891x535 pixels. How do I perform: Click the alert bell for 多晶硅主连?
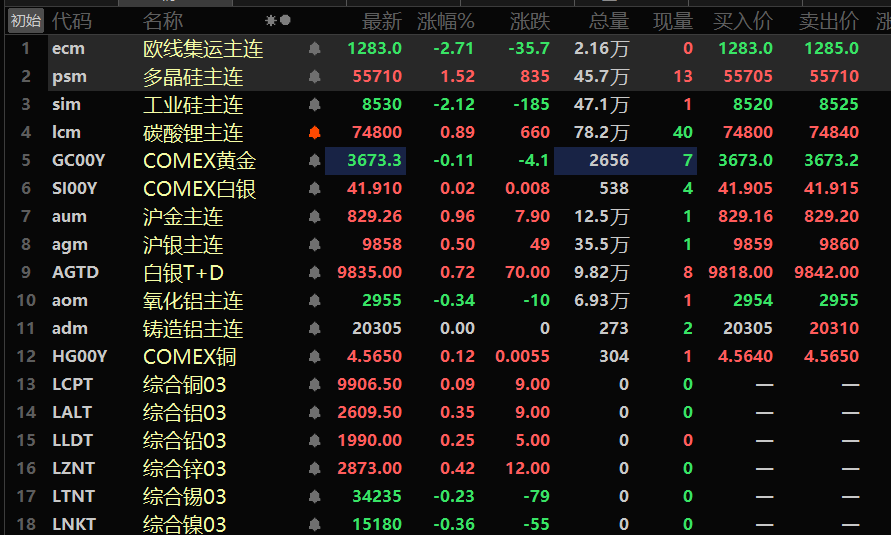[x=315, y=76]
